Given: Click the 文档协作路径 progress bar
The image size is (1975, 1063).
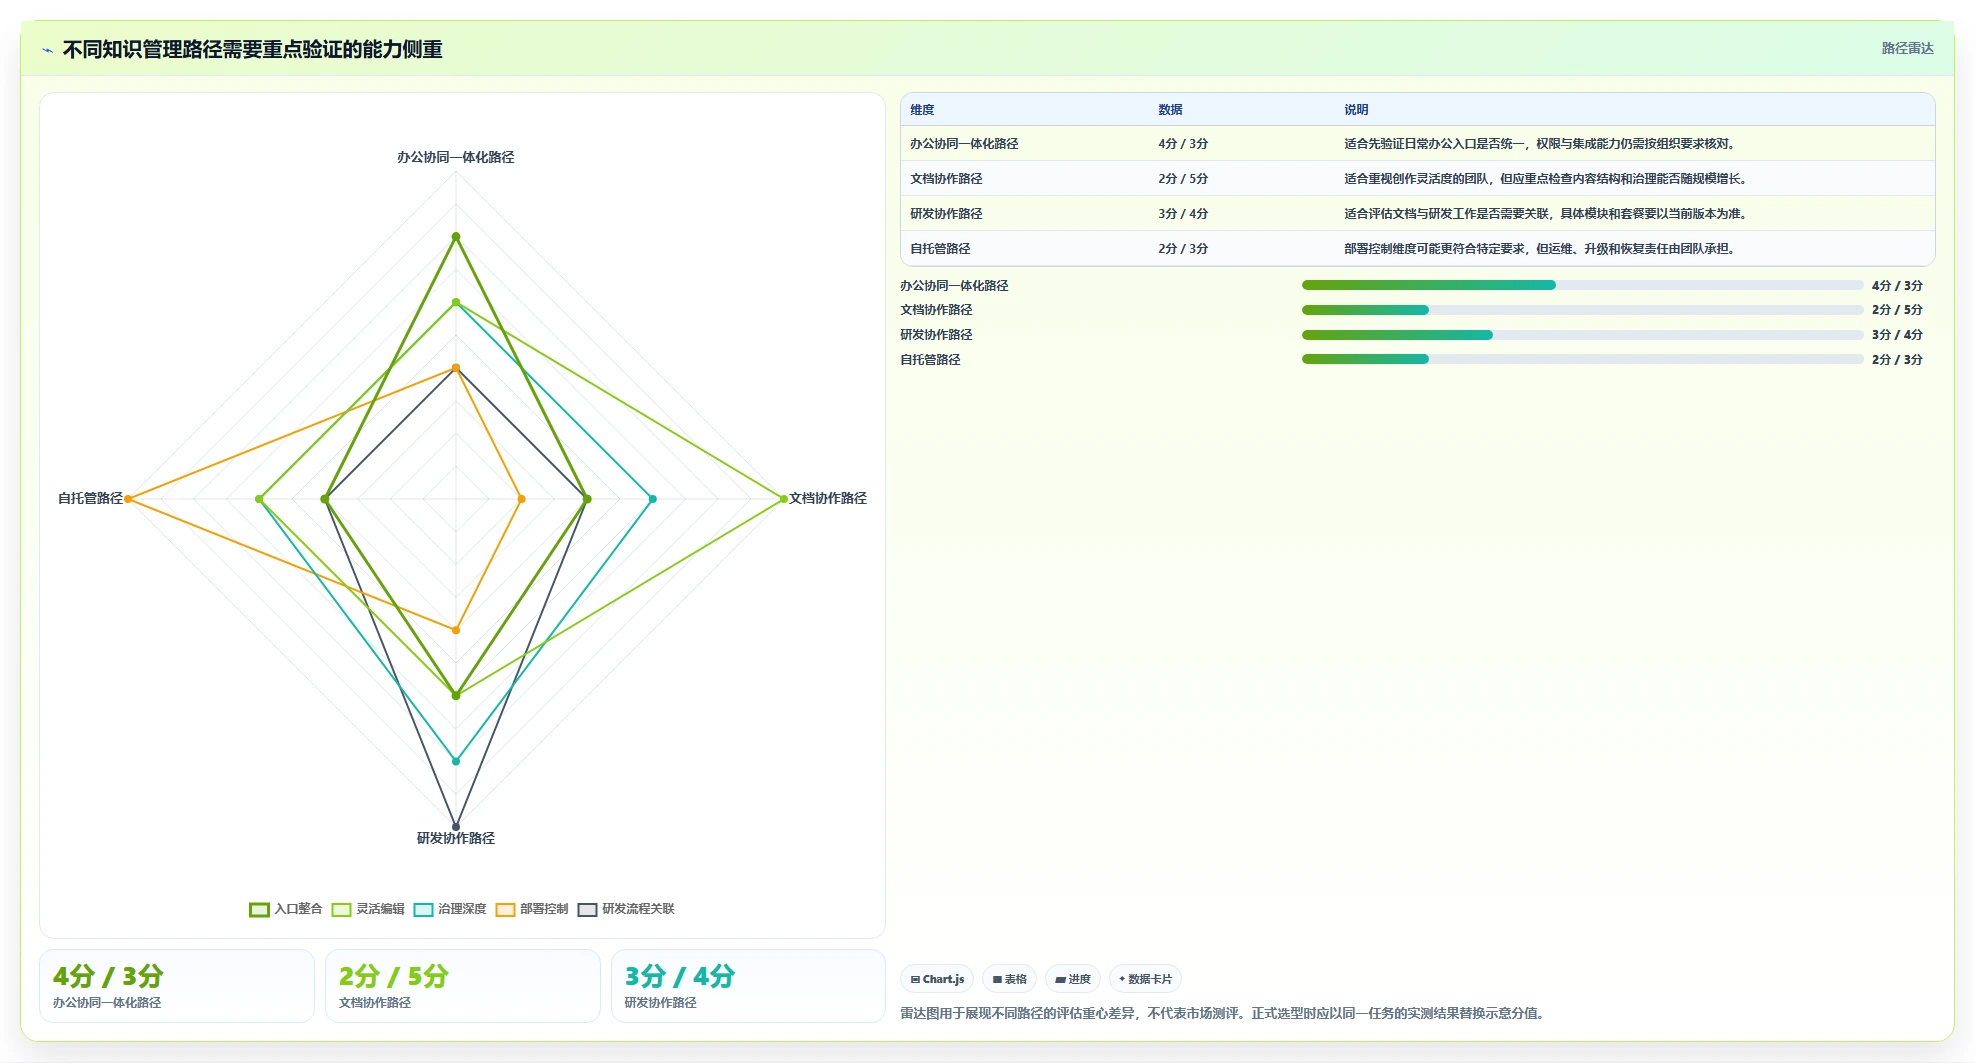Looking at the screenshot, I should [1582, 310].
